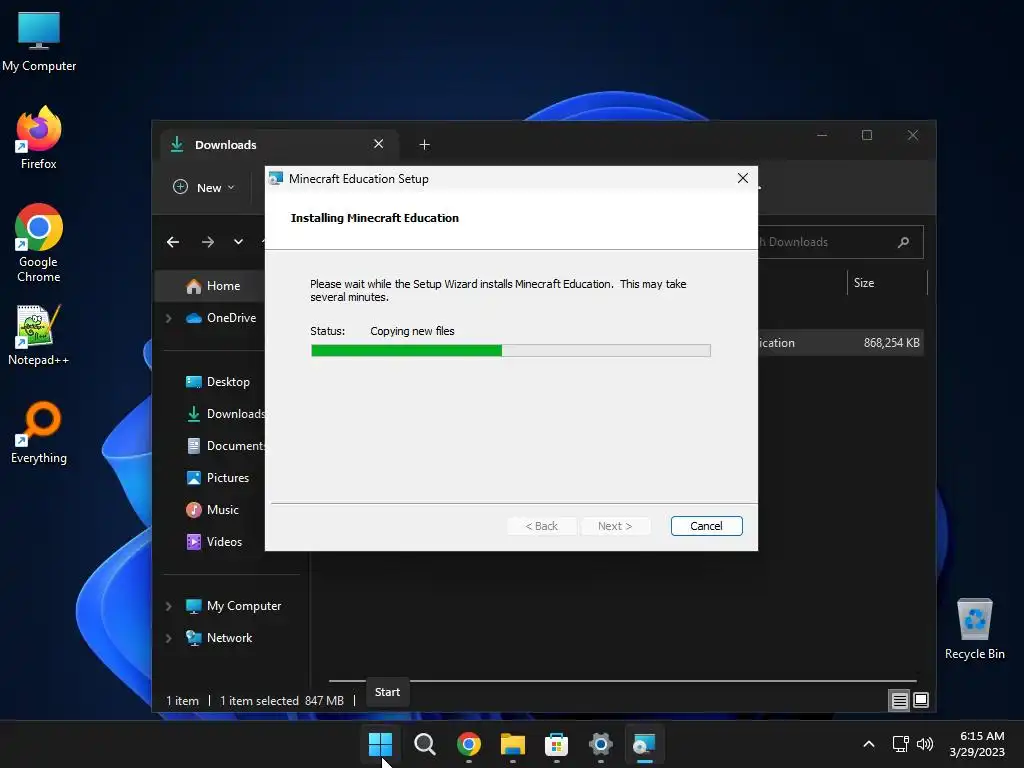
Task: Switch to large thumbnails view
Action: 921,701
